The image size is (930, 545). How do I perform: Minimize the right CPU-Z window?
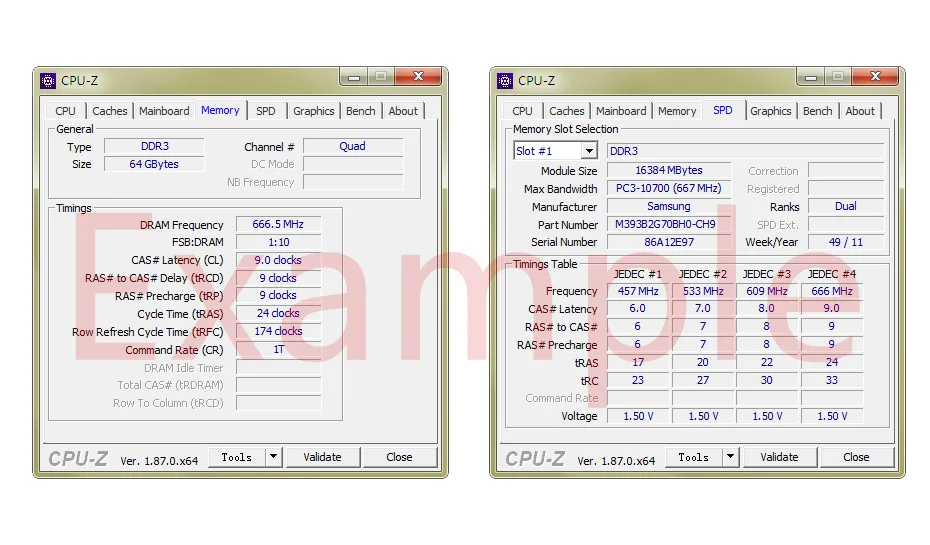point(811,77)
